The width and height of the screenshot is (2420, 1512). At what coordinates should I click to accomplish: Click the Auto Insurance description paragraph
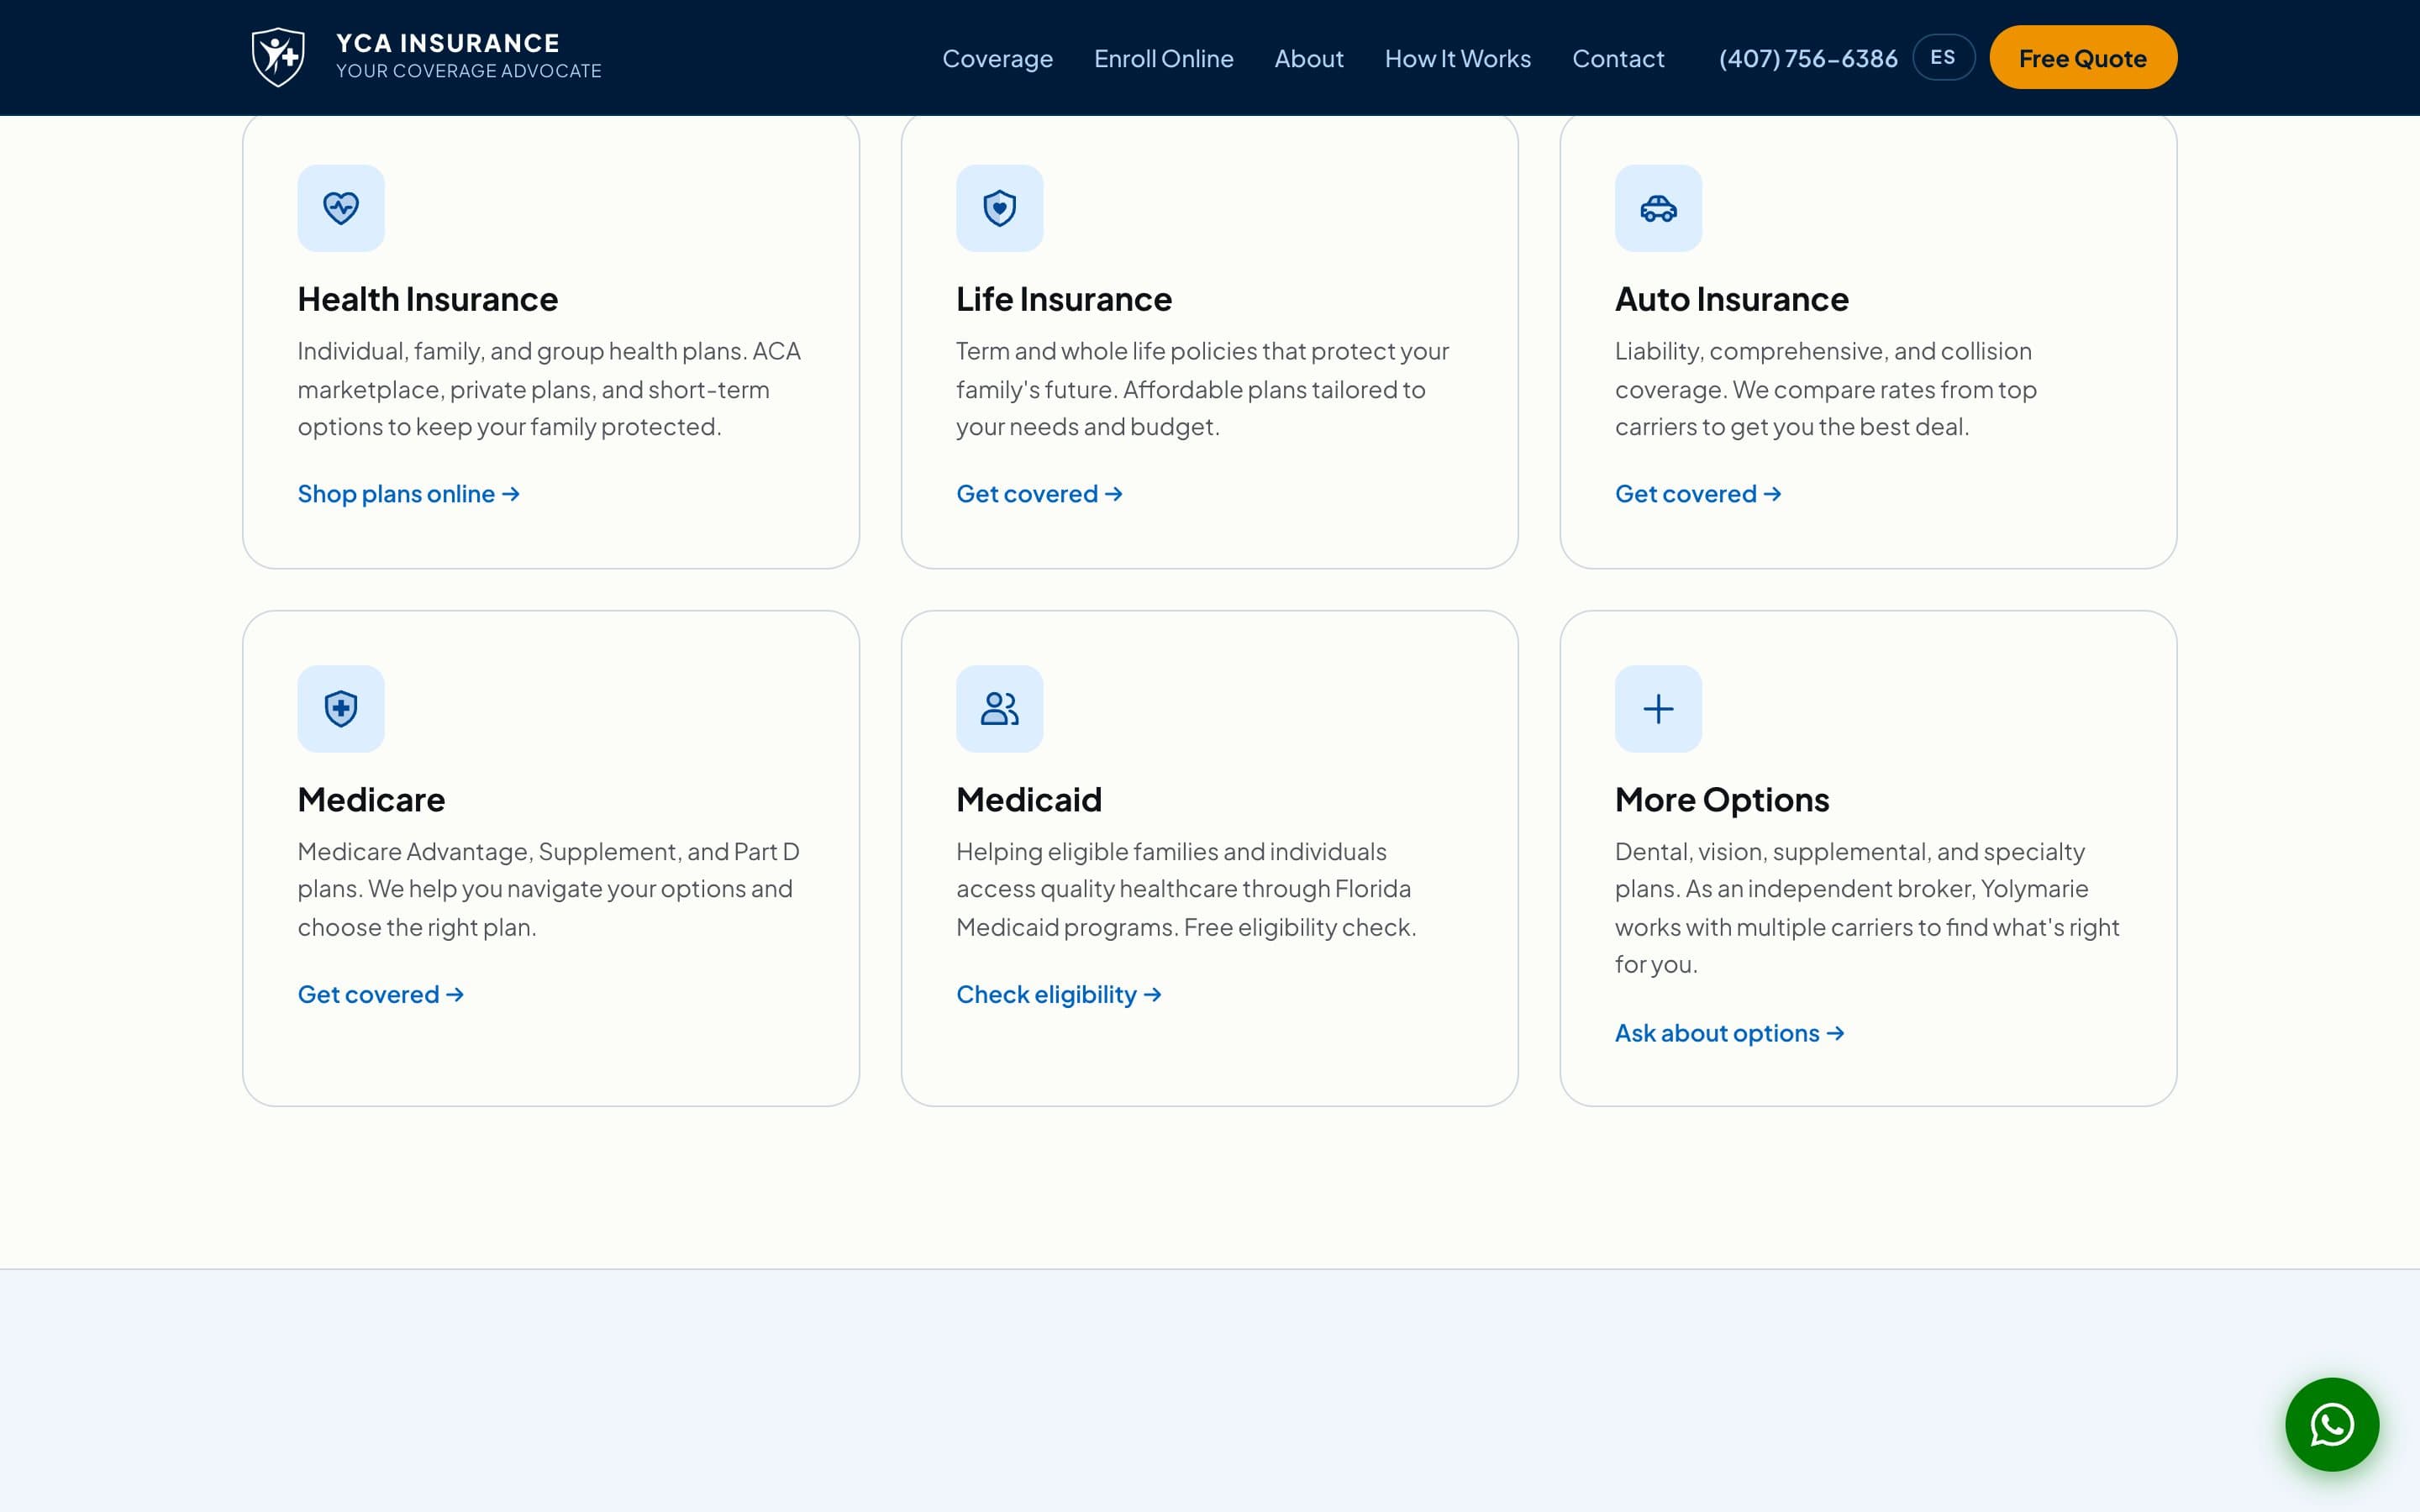[x=1825, y=389]
